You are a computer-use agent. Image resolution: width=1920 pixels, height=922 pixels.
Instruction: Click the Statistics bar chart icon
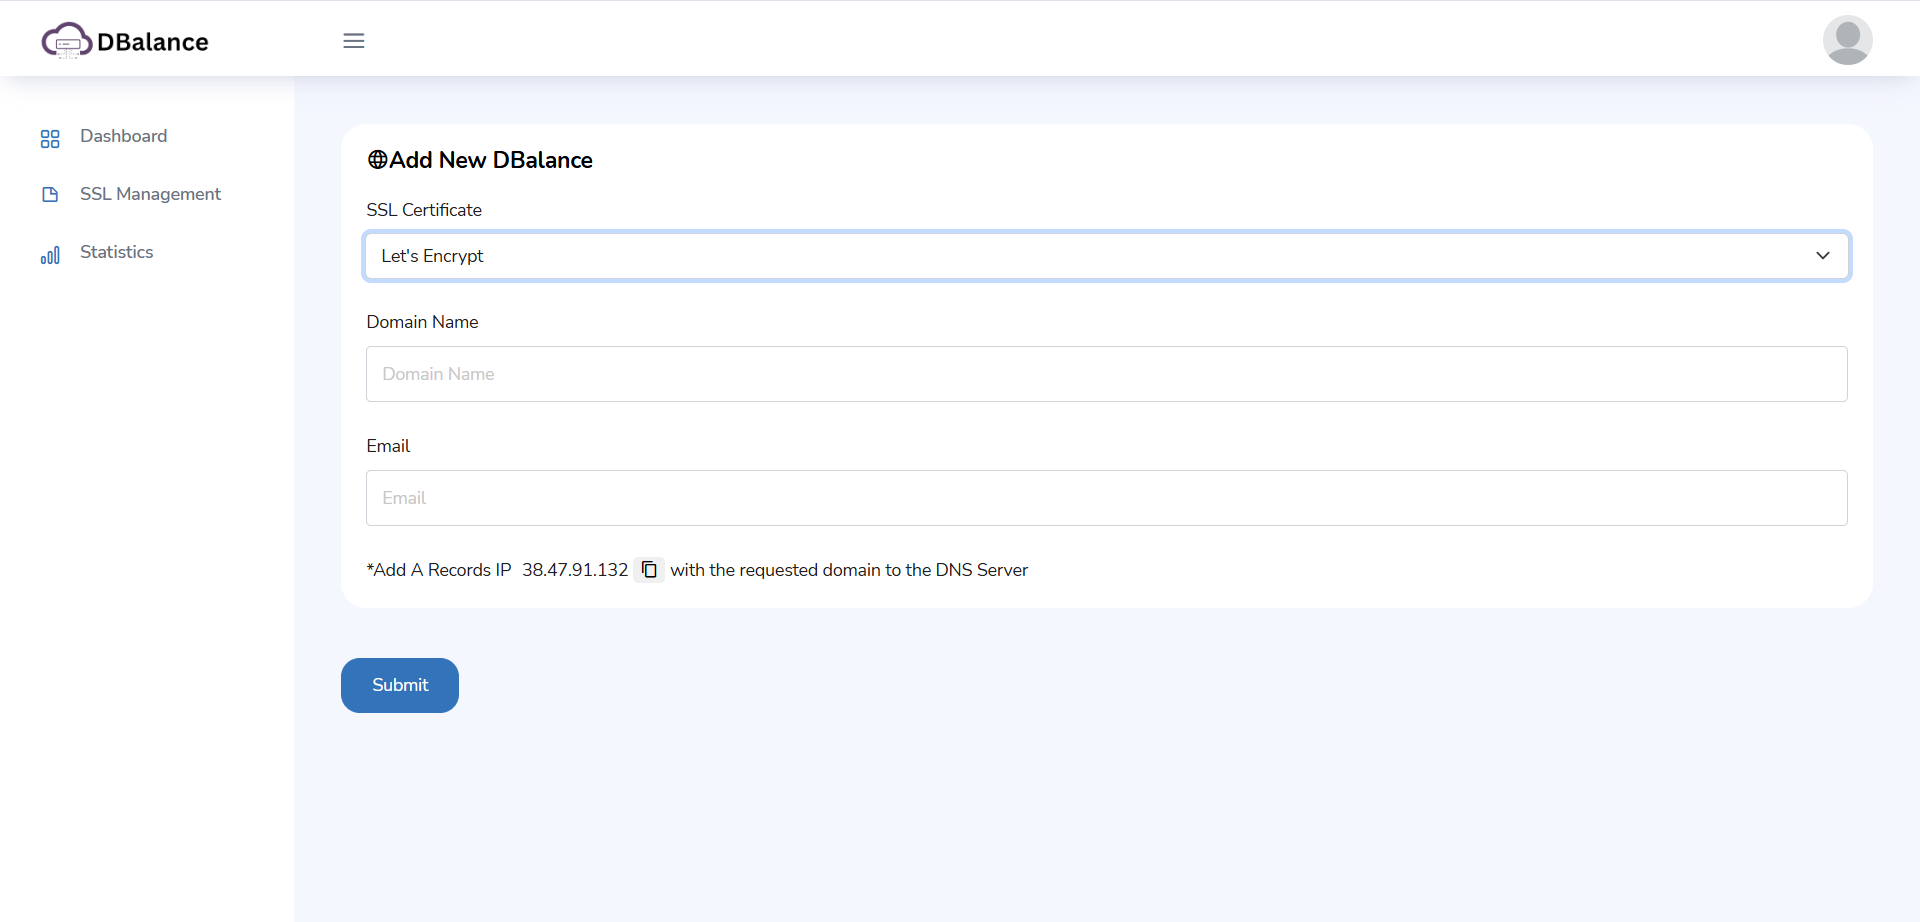click(50, 255)
